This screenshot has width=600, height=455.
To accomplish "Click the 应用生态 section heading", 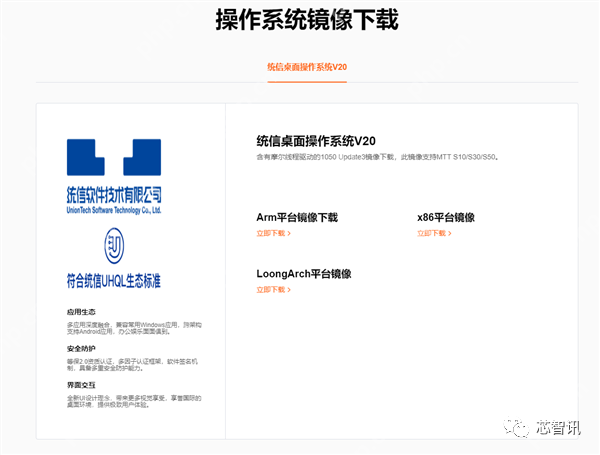I will click(x=81, y=312).
